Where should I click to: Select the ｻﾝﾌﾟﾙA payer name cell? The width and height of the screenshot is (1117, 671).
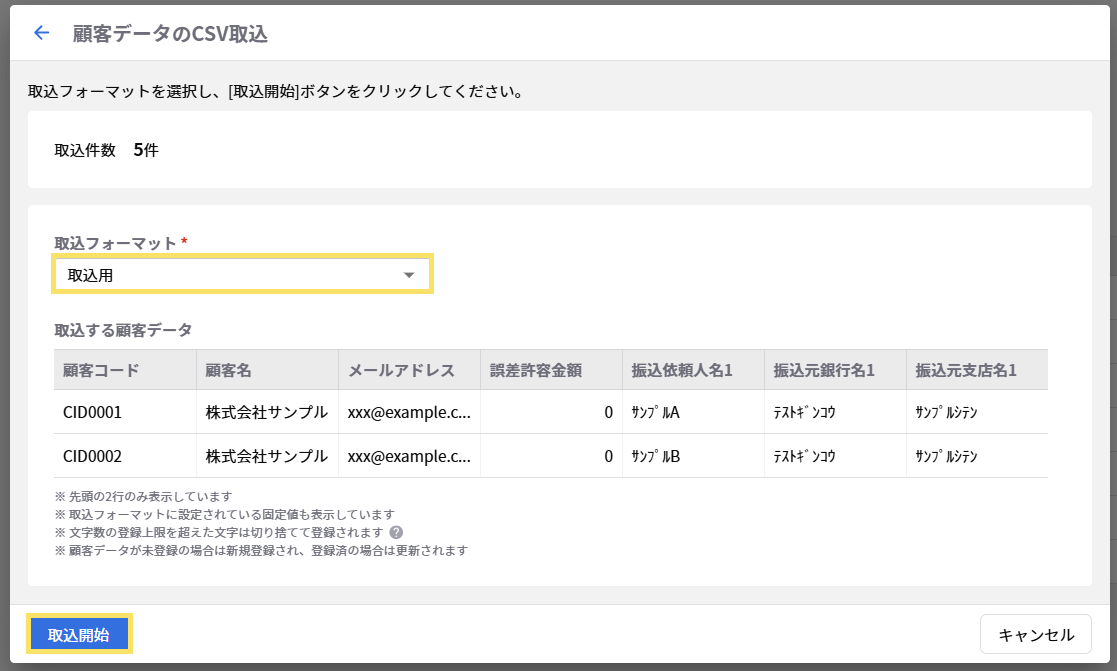tap(656, 412)
